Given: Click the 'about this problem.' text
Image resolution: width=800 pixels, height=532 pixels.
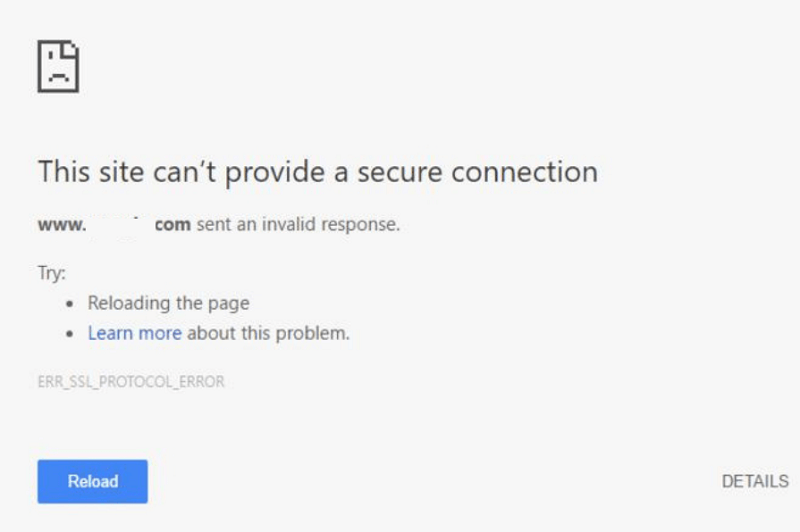Looking at the screenshot, I should pyautogui.click(x=268, y=333).
